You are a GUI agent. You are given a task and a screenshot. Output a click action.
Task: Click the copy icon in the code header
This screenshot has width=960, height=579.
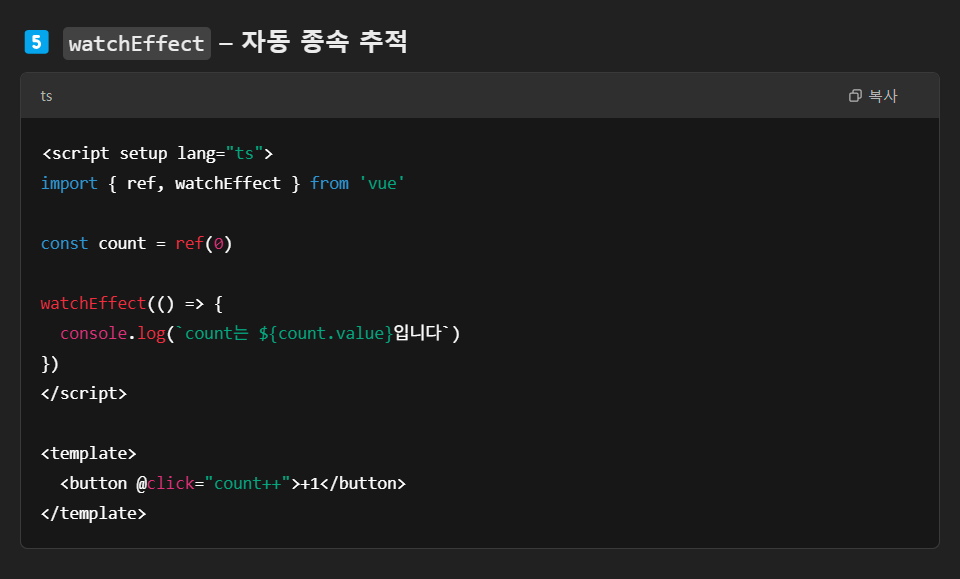pyautogui.click(x=855, y=95)
